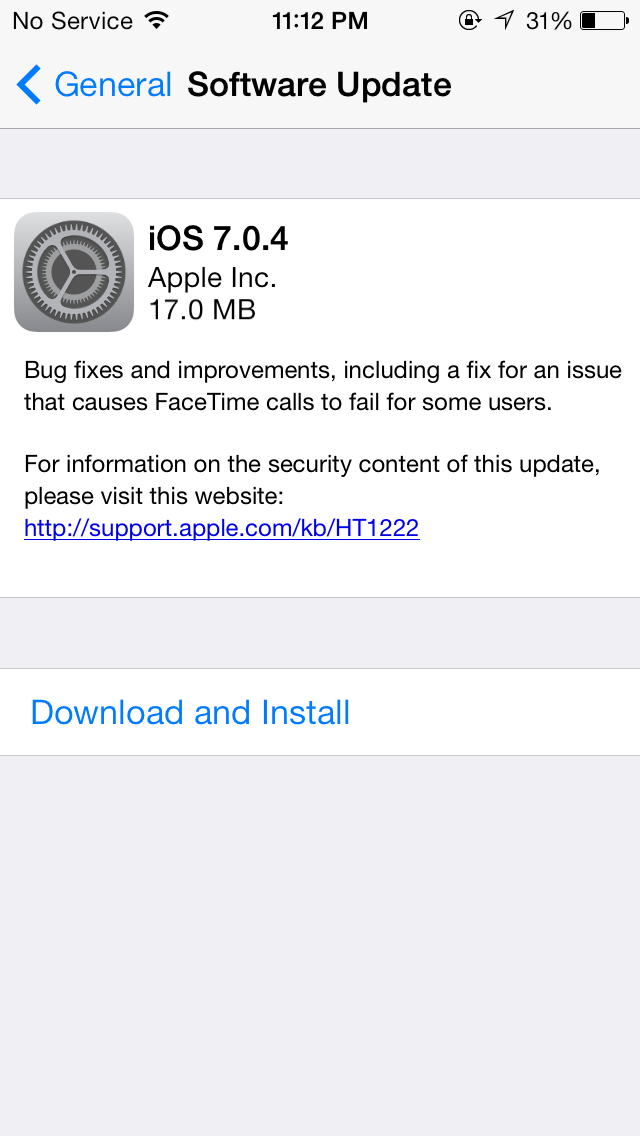
Task: Tap the location services arrow icon
Action: click(504, 20)
